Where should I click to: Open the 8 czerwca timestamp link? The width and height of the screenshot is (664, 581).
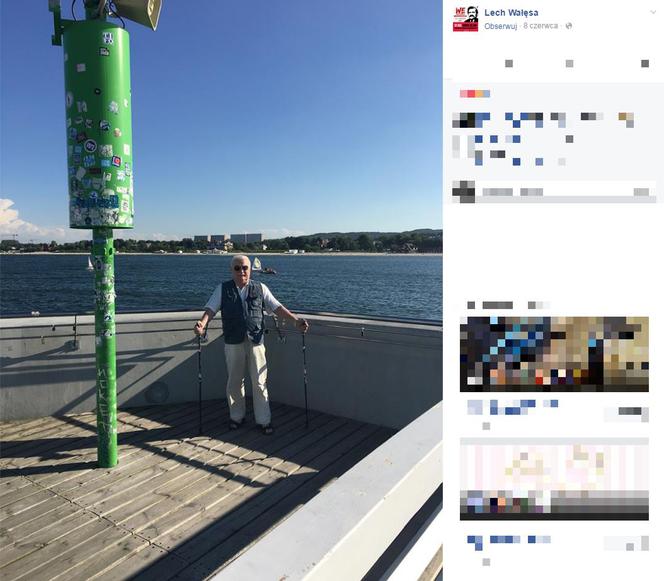(540, 26)
